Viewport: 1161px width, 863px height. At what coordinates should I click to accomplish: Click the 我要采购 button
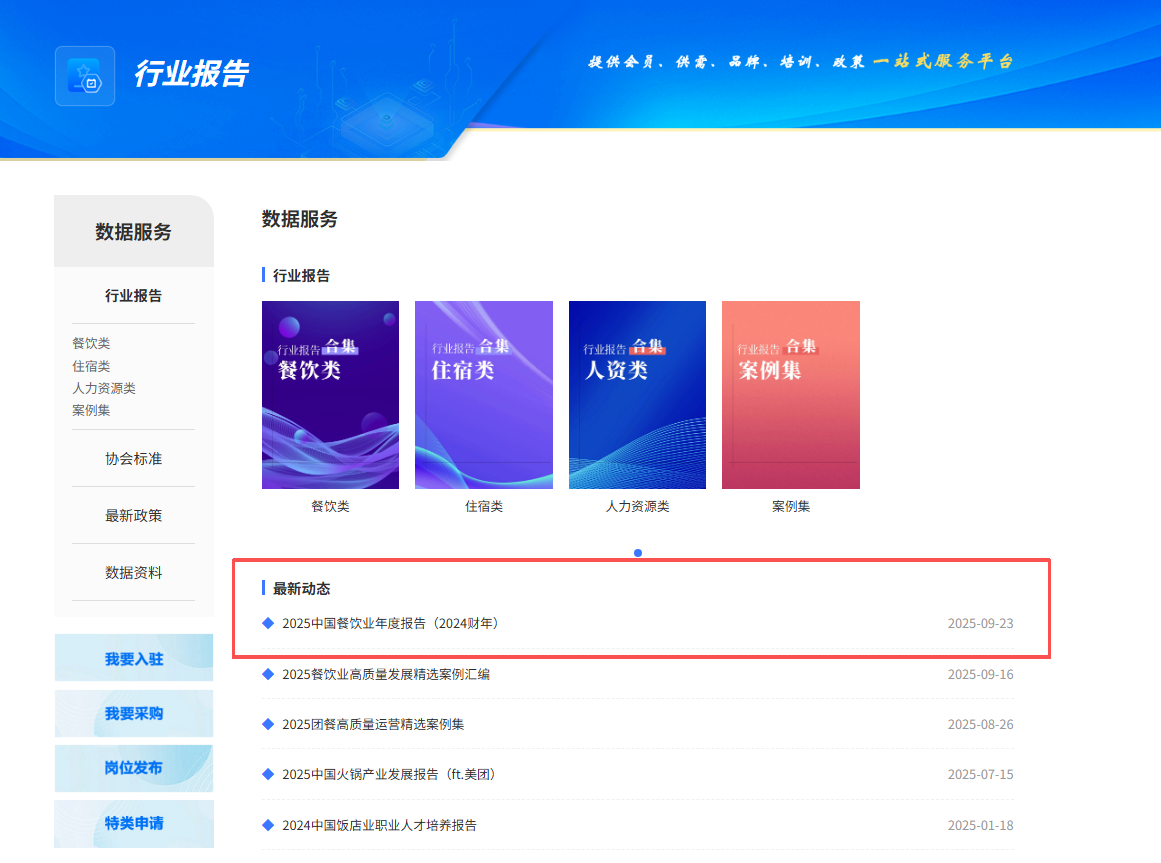click(x=134, y=714)
